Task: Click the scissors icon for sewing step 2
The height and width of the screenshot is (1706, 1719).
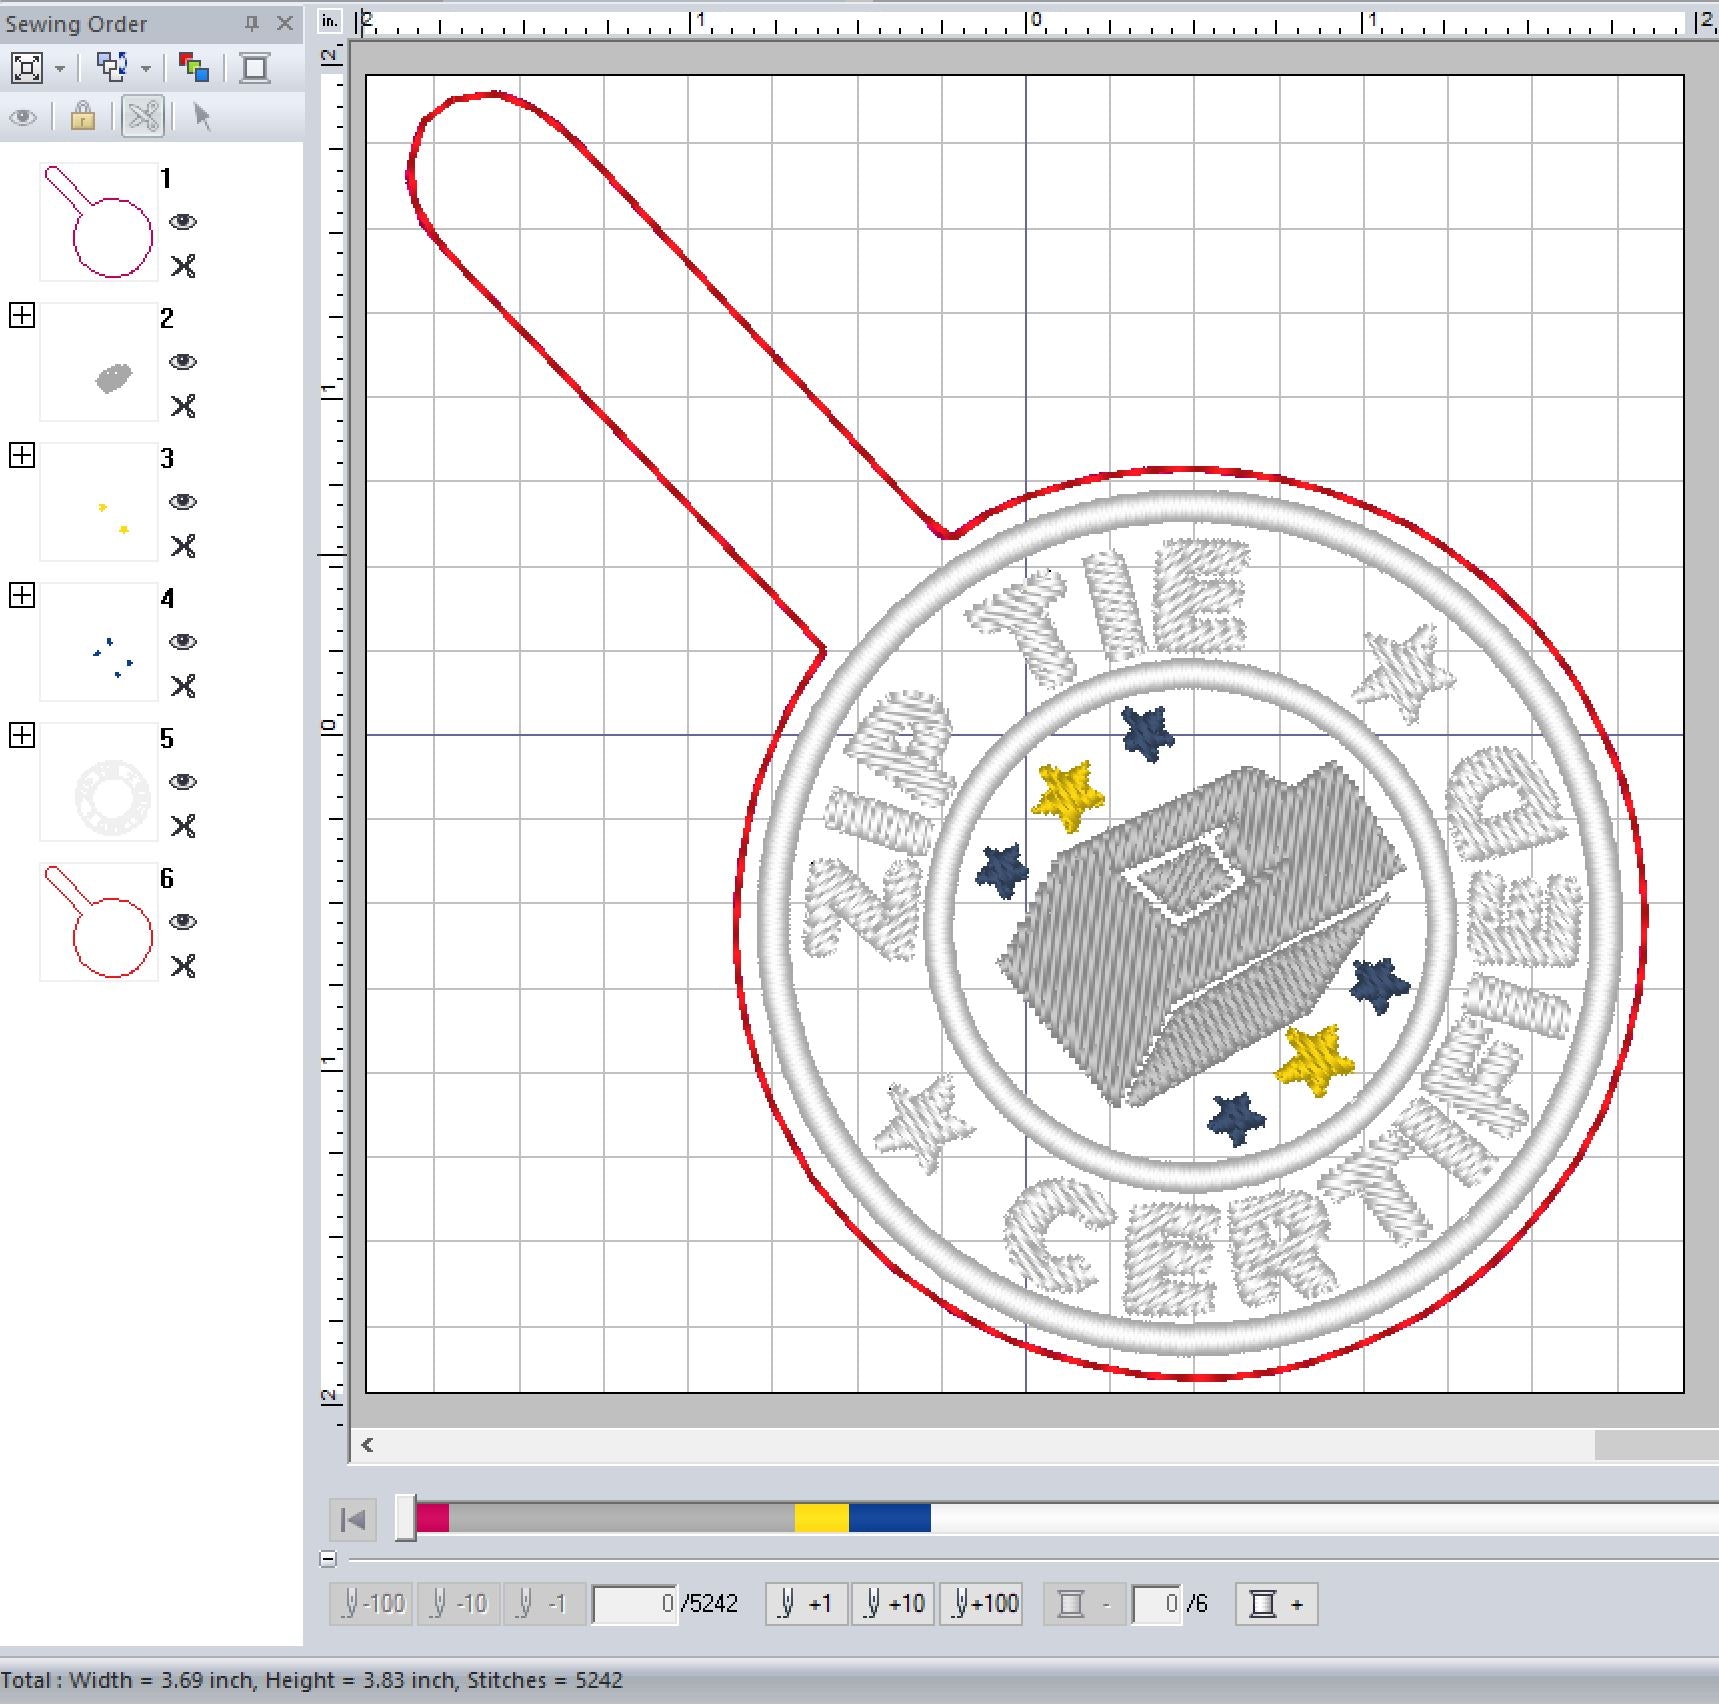Action: pyautogui.click(x=183, y=406)
